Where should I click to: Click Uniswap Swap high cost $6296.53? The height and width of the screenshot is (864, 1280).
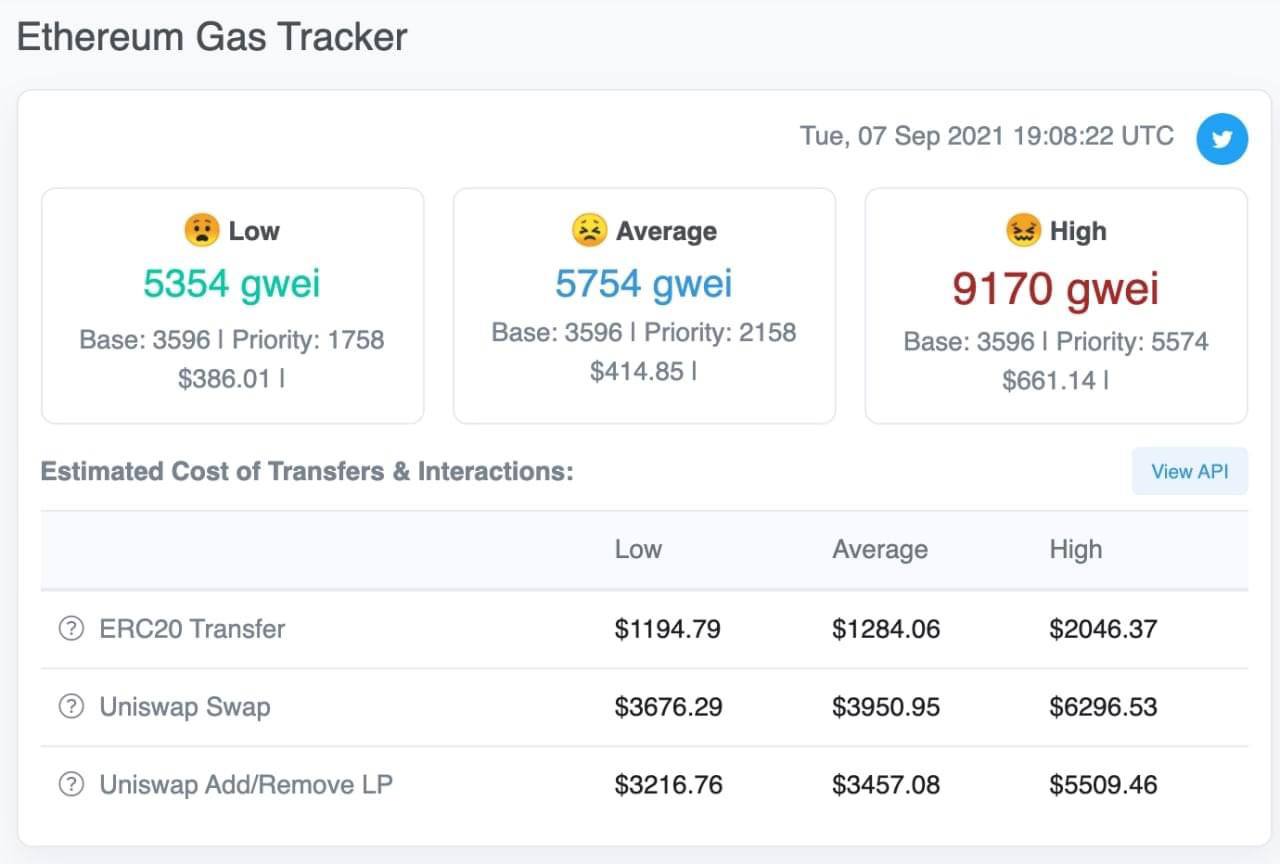pos(1103,707)
